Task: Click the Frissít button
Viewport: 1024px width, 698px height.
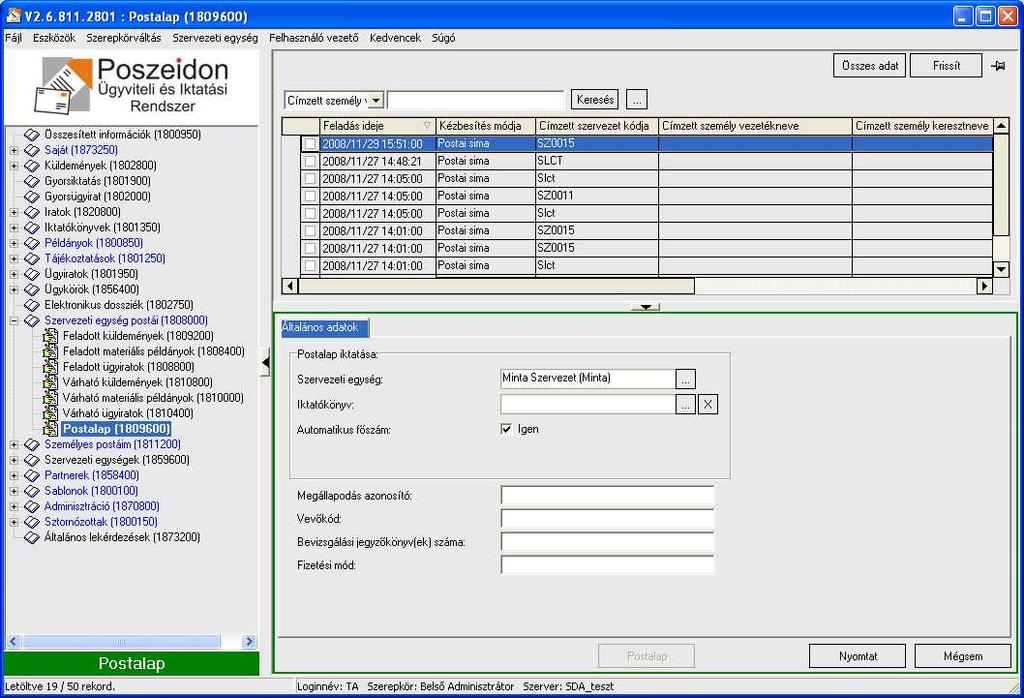Action: coord(946,66)
